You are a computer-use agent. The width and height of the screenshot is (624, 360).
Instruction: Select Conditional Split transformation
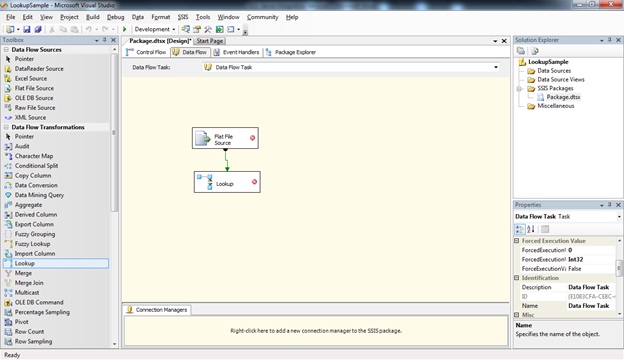[x=36, y=165]
